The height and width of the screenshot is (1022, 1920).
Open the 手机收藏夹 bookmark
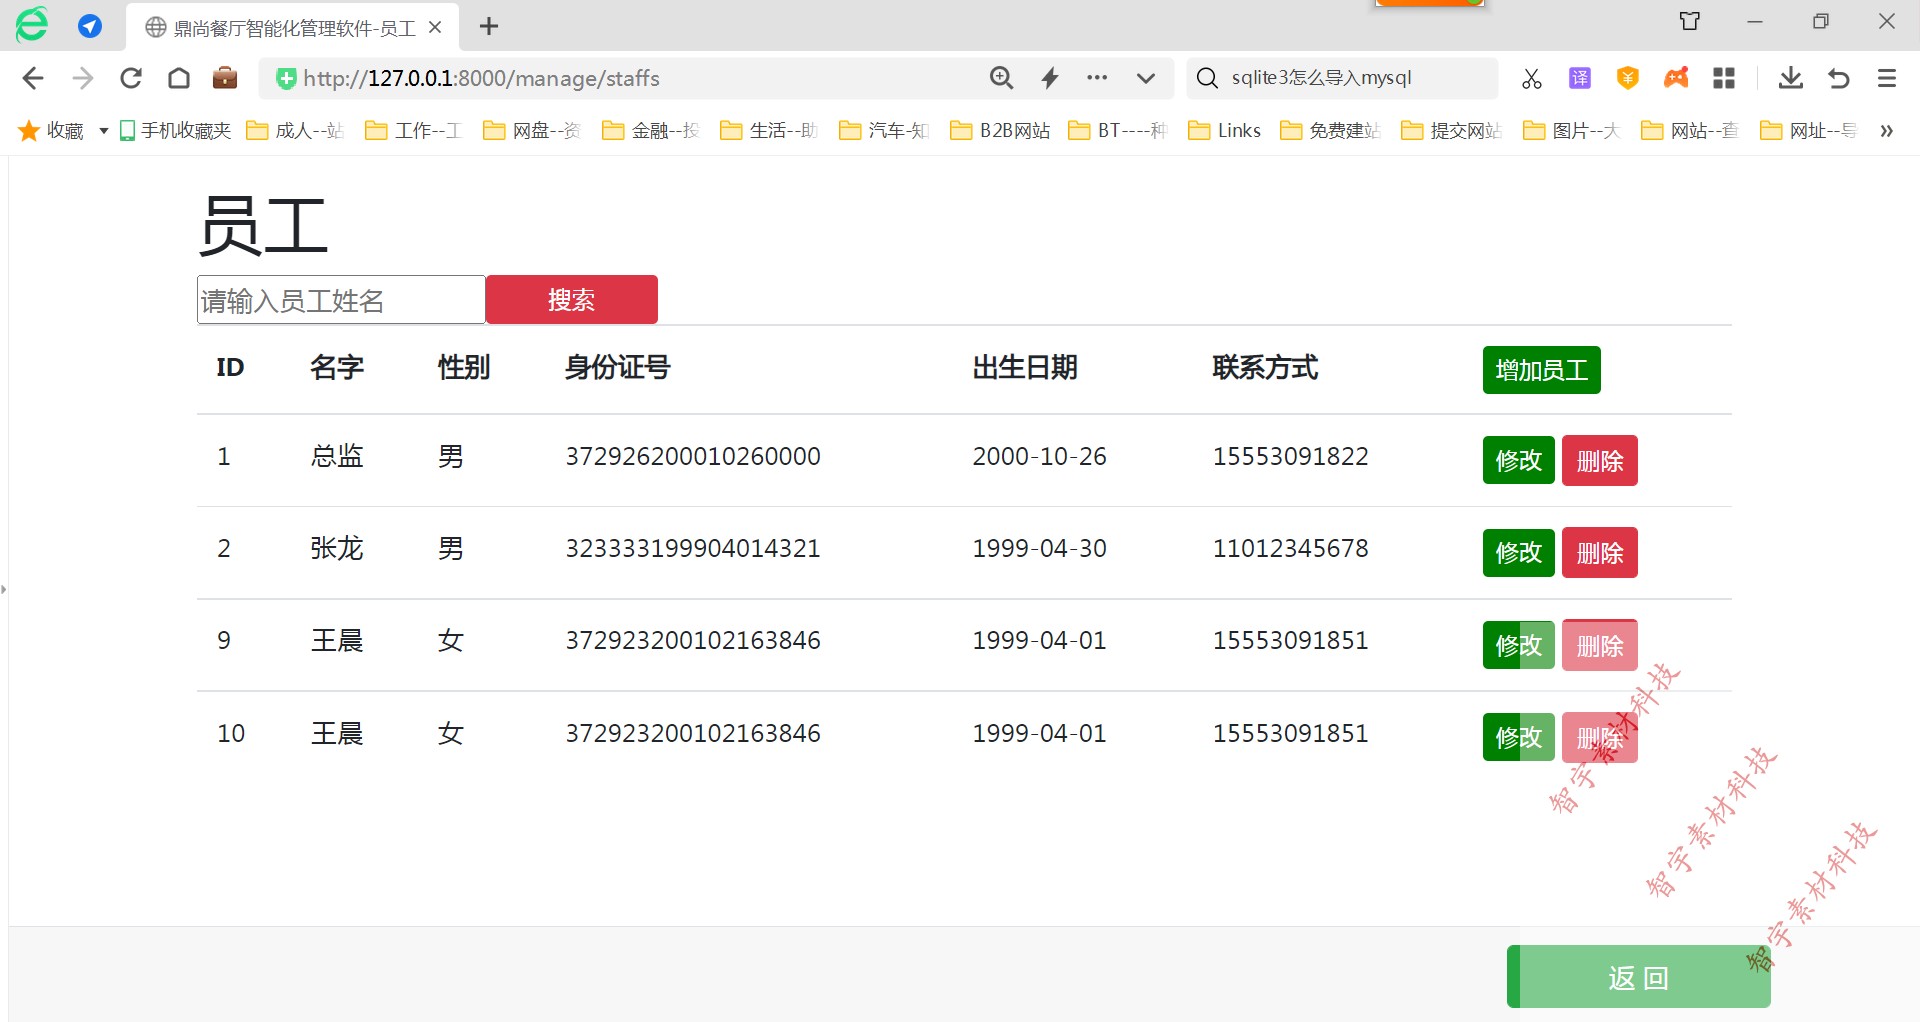pyautogui.click(x=175, y=130)
